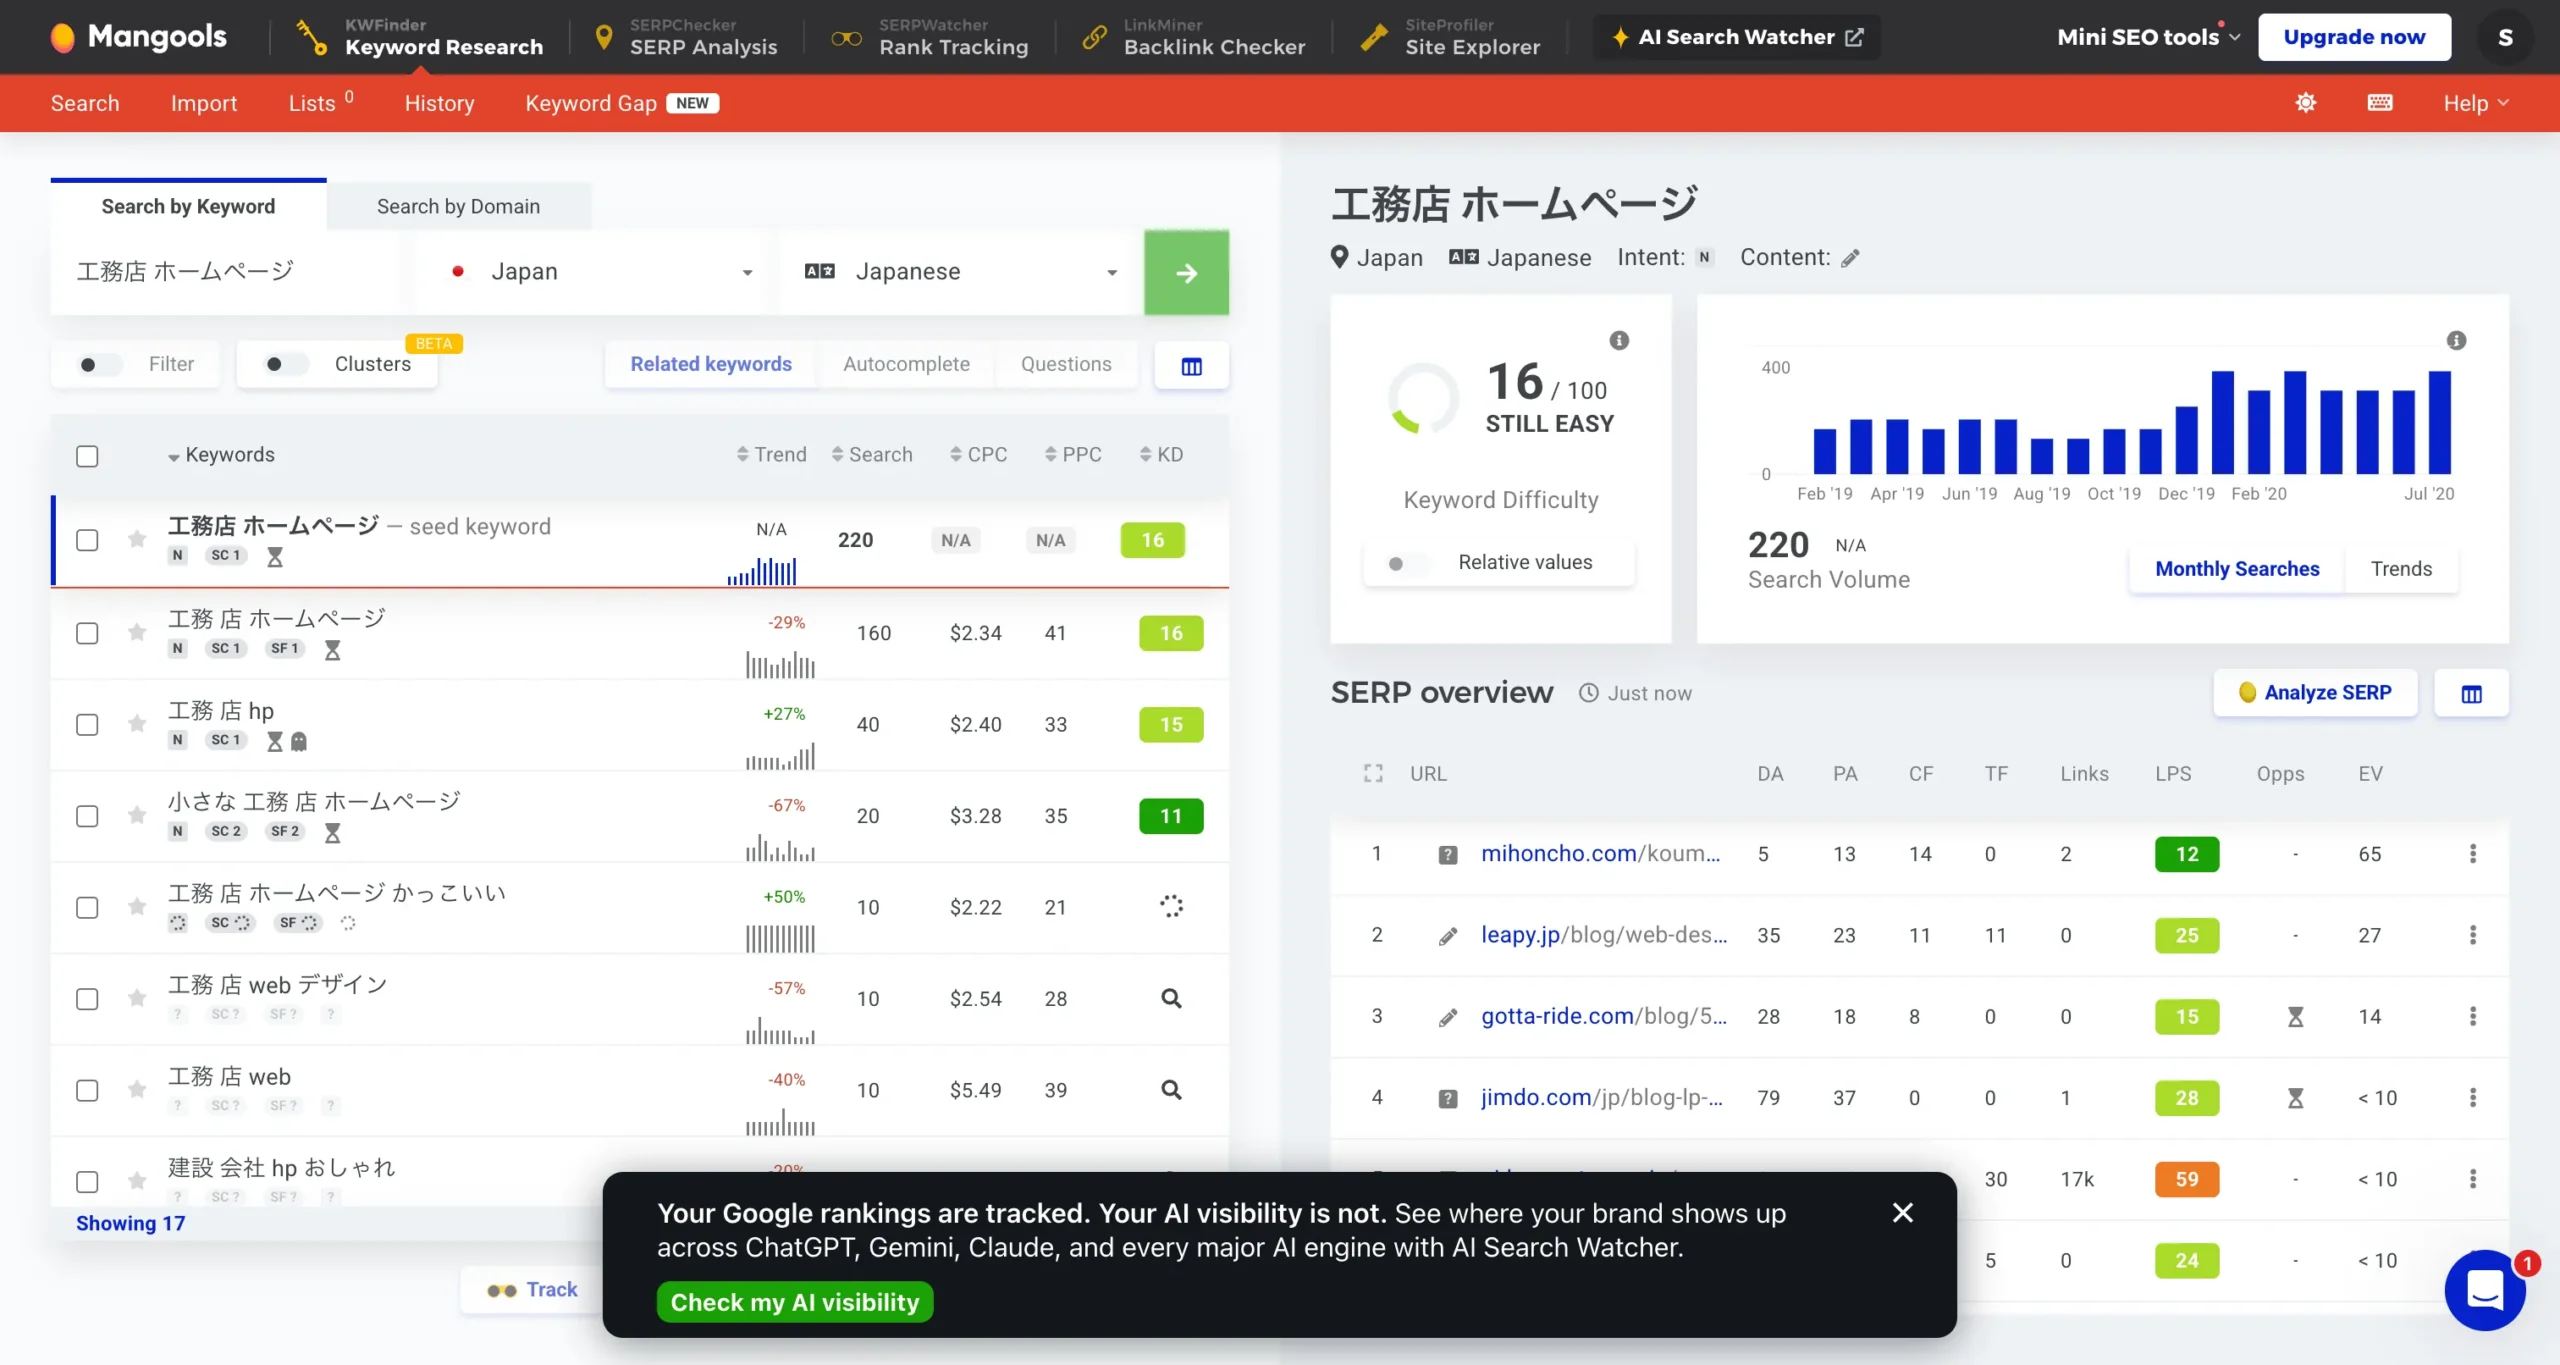Click Check my AI visibility button
This screenshot has width=2560, height=1365.
coord(795,1302)
